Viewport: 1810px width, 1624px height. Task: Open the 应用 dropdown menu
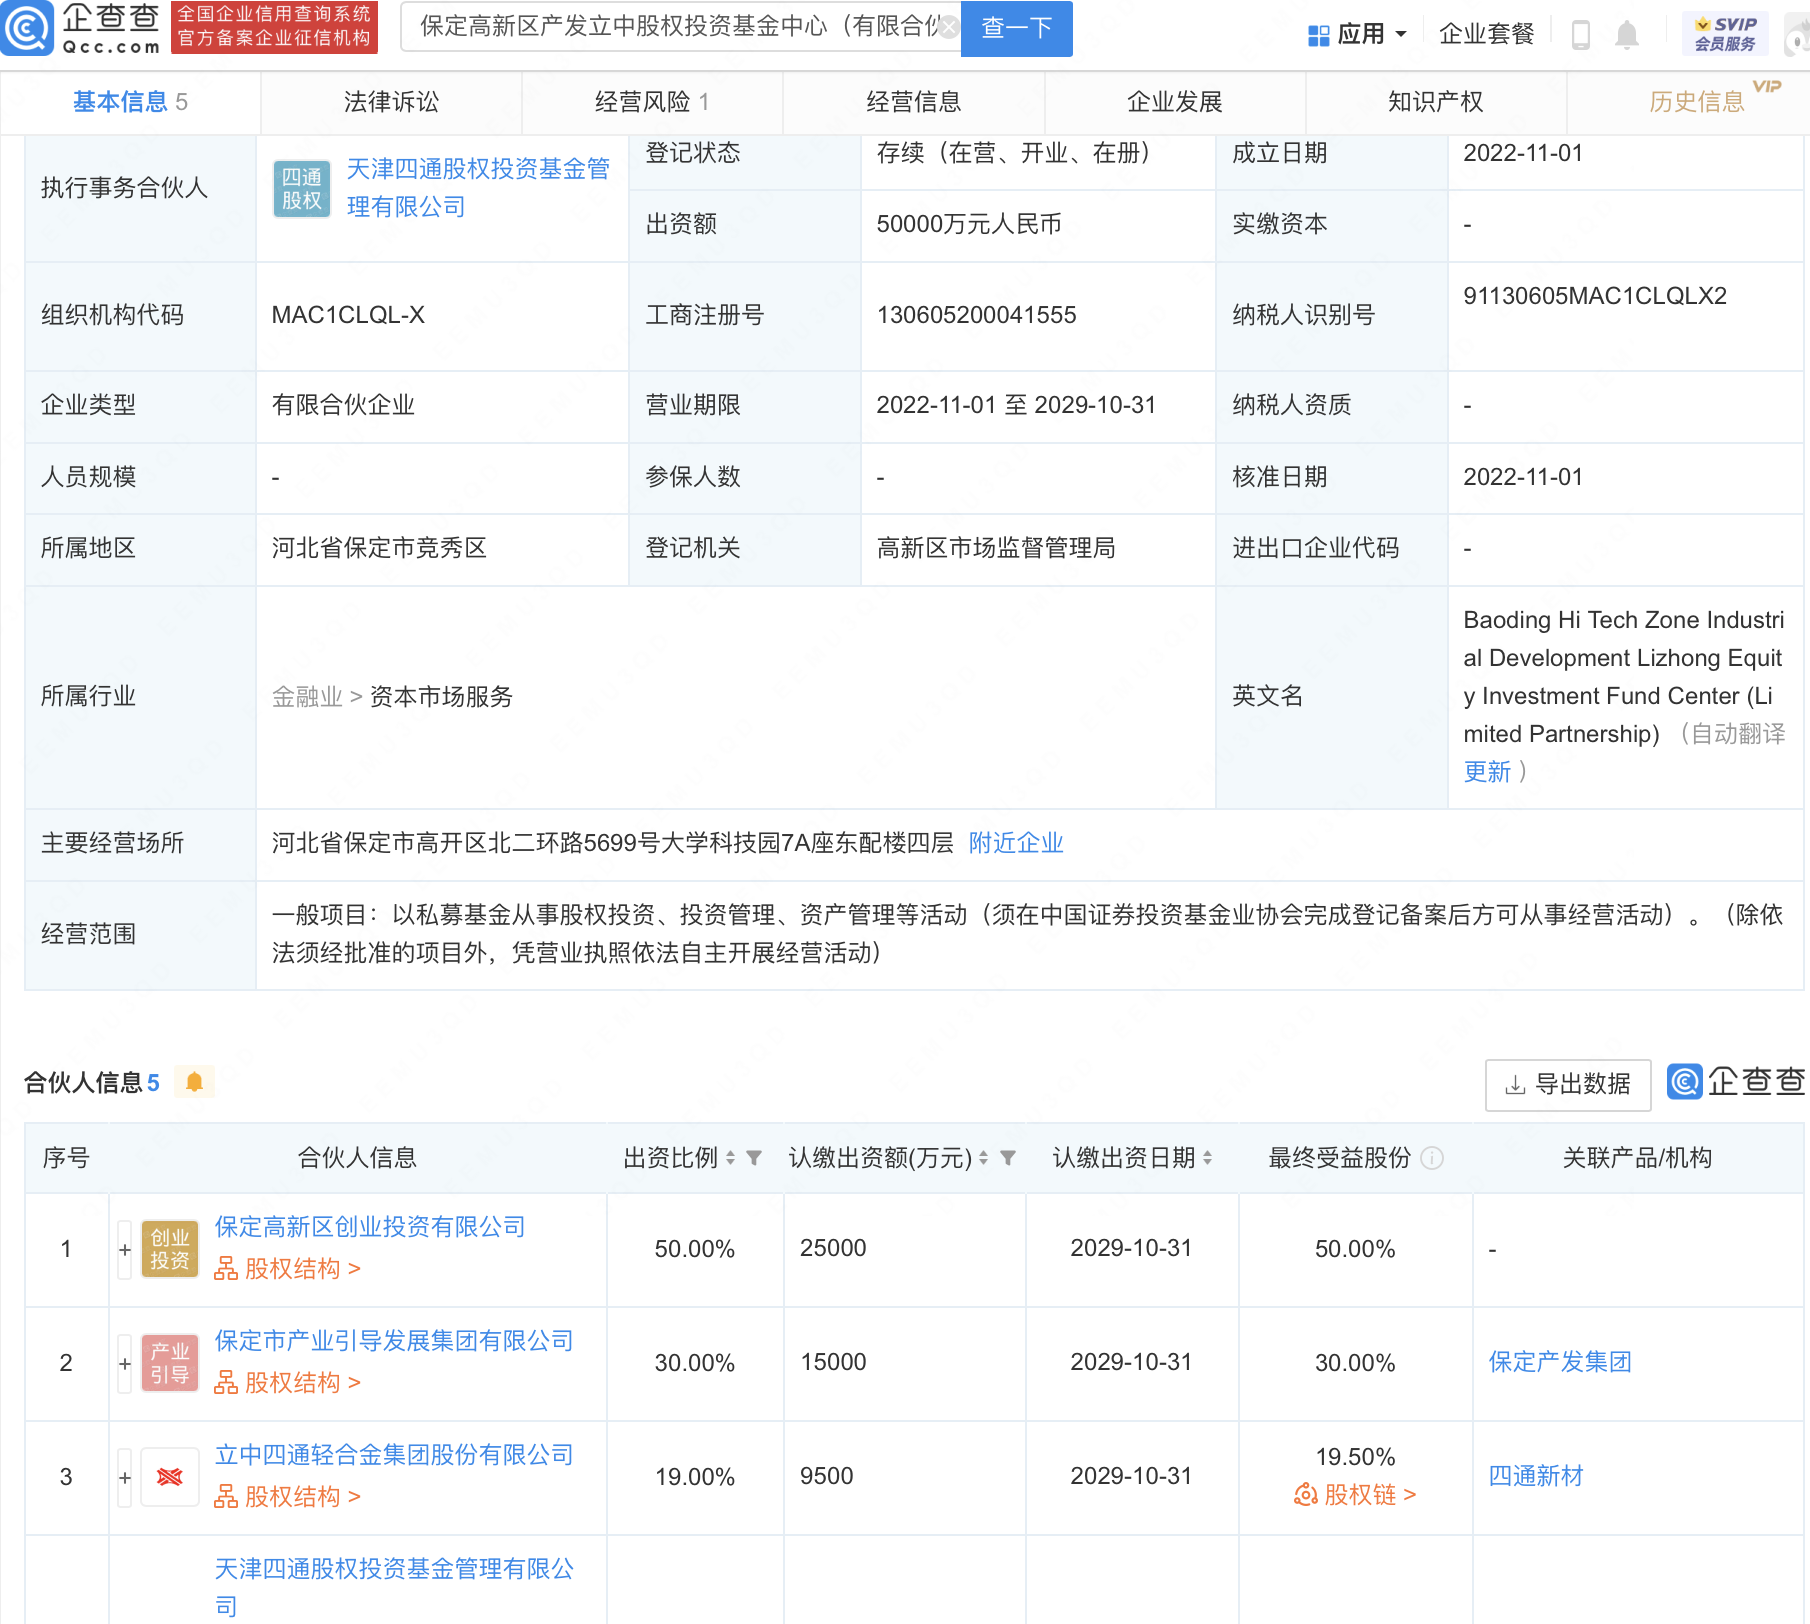[x=1358, y=35]
